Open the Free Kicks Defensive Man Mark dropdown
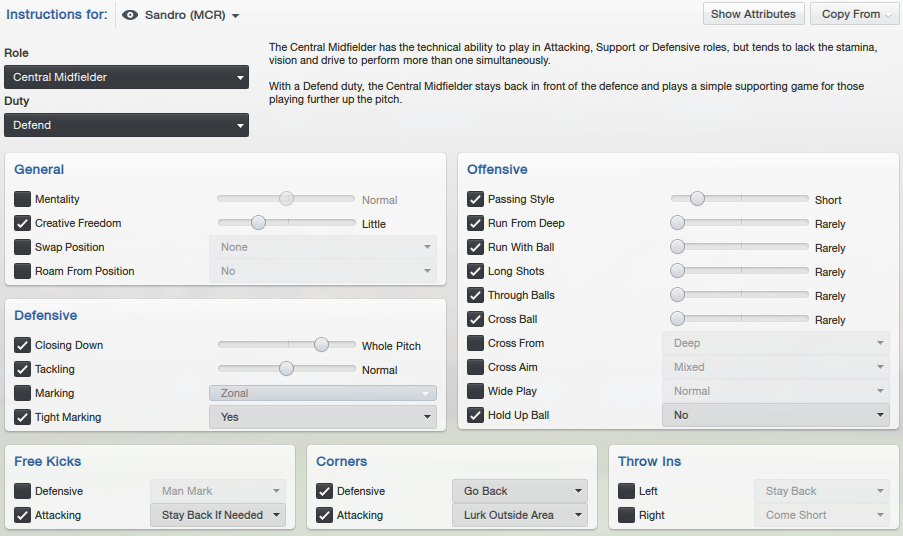 click(218, 491)
